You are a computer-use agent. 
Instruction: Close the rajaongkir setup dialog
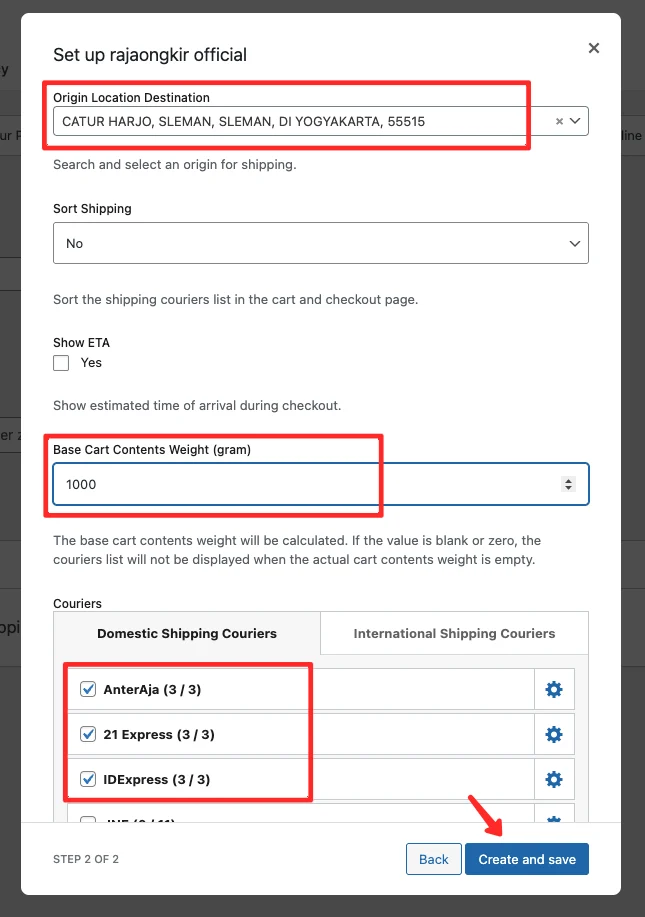[x=593, y=48]
